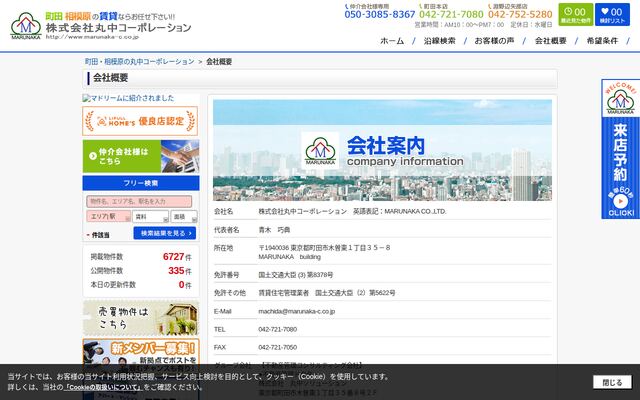The image size is (640, 400).
Task: Open the favorites heart list button
Action: [x=612, y=14]
